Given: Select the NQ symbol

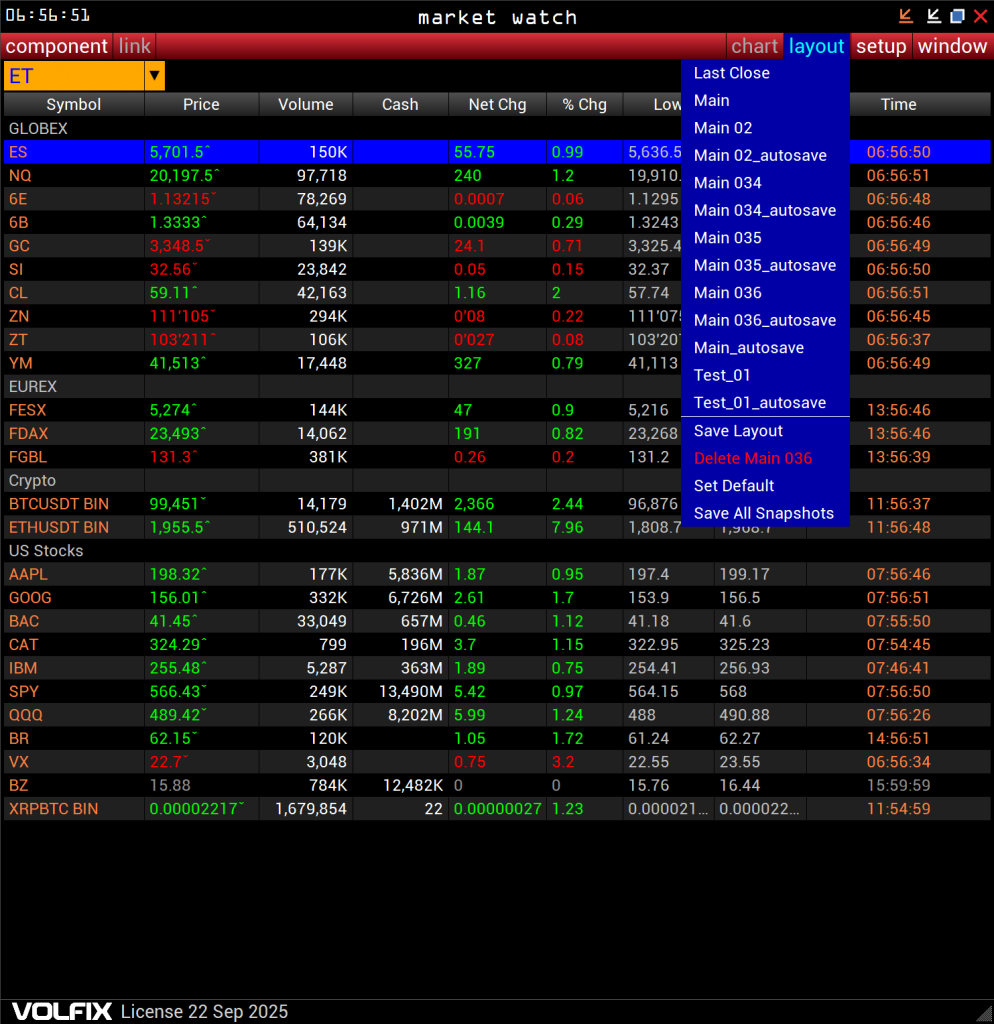Looking at the screenshot, I should pos(20,176).
